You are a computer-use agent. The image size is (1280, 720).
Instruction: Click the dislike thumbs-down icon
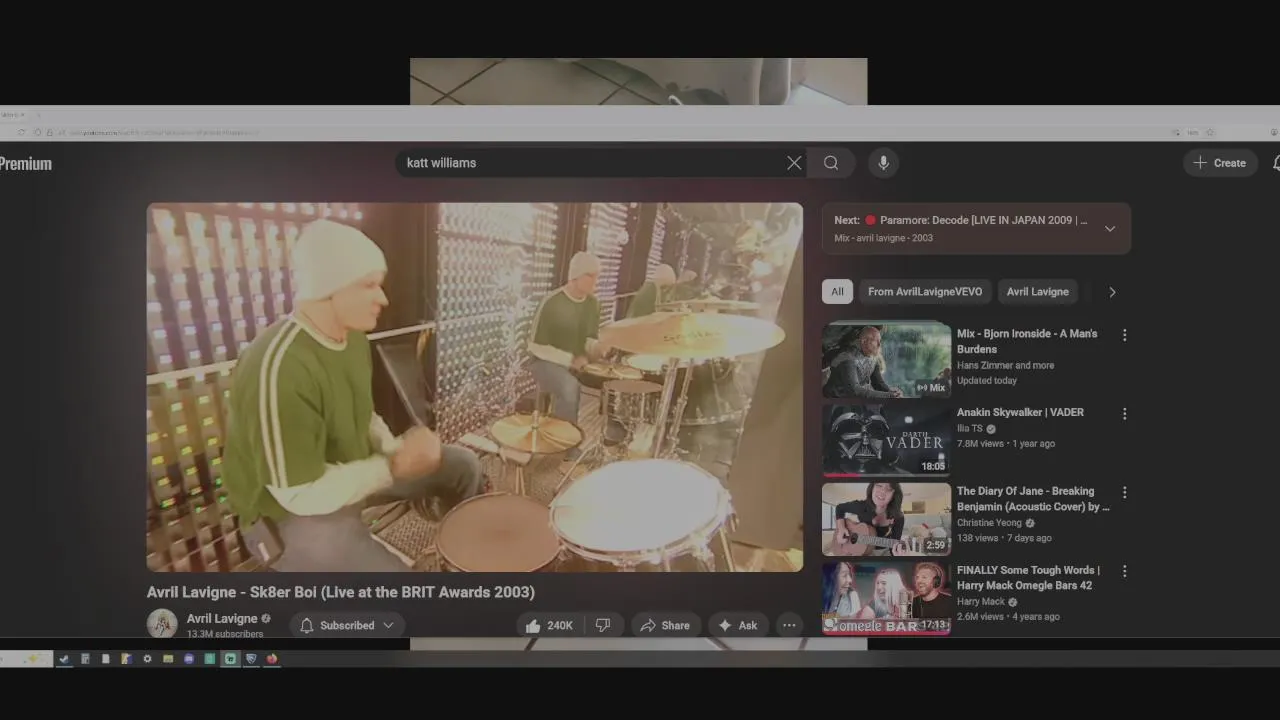(603, 626)
